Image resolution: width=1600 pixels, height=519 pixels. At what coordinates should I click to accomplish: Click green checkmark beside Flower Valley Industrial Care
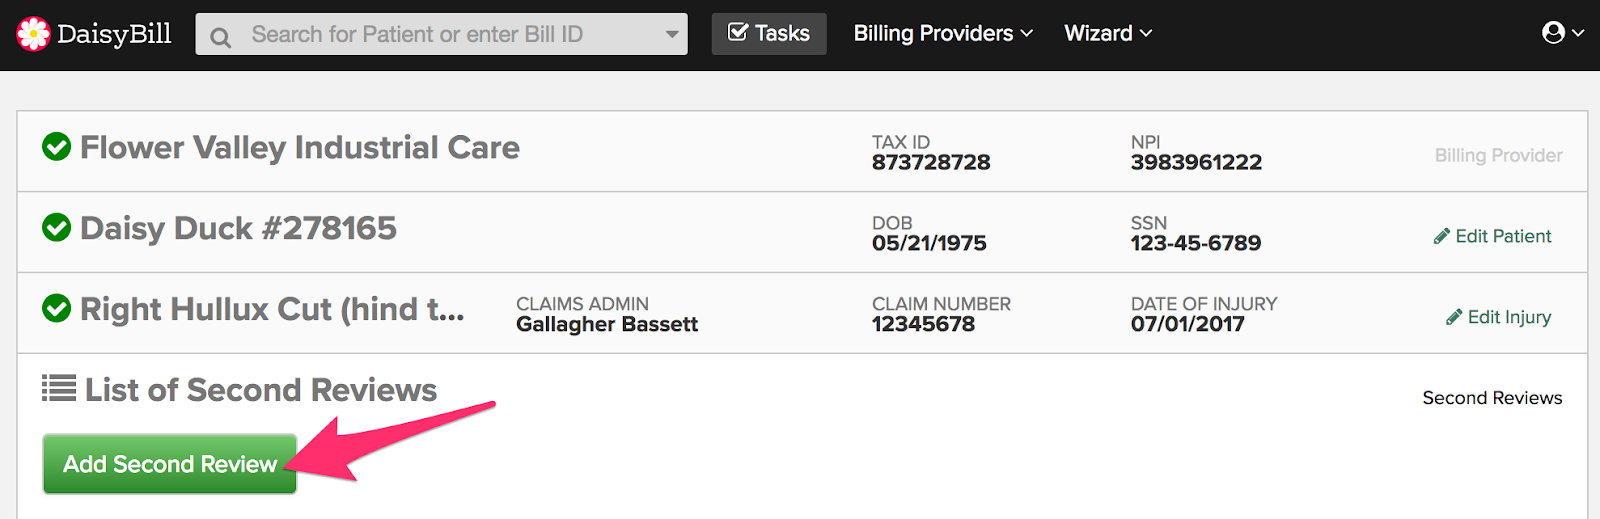pyautogui.click(x=57, y=147)
